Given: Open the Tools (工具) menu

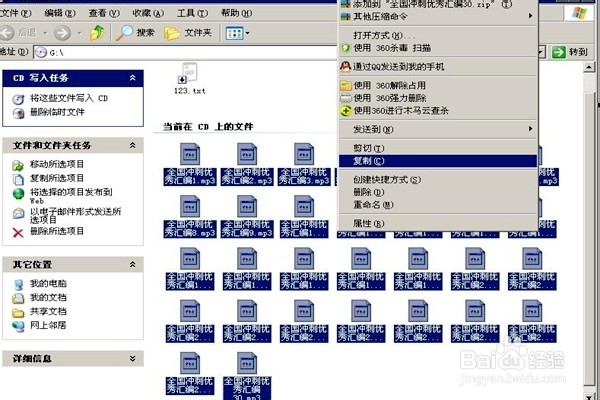Looking at the screenshot, I should 192,13.
